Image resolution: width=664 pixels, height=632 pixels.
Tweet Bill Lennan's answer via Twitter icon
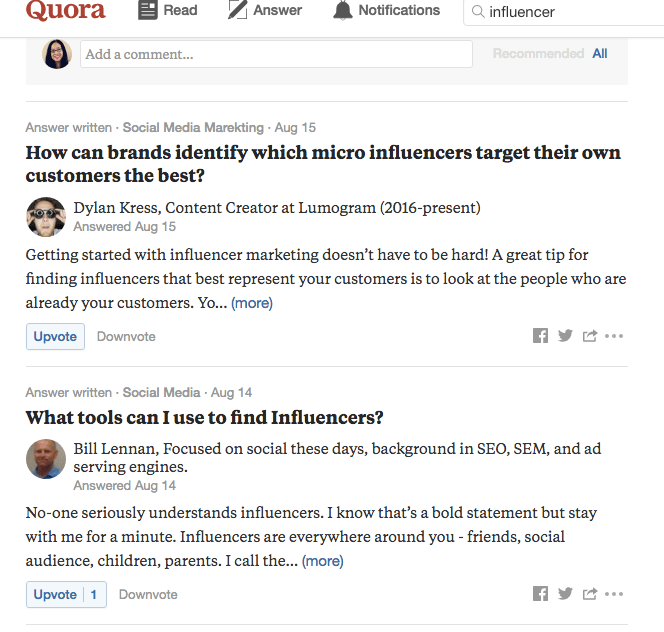(565, 594)
